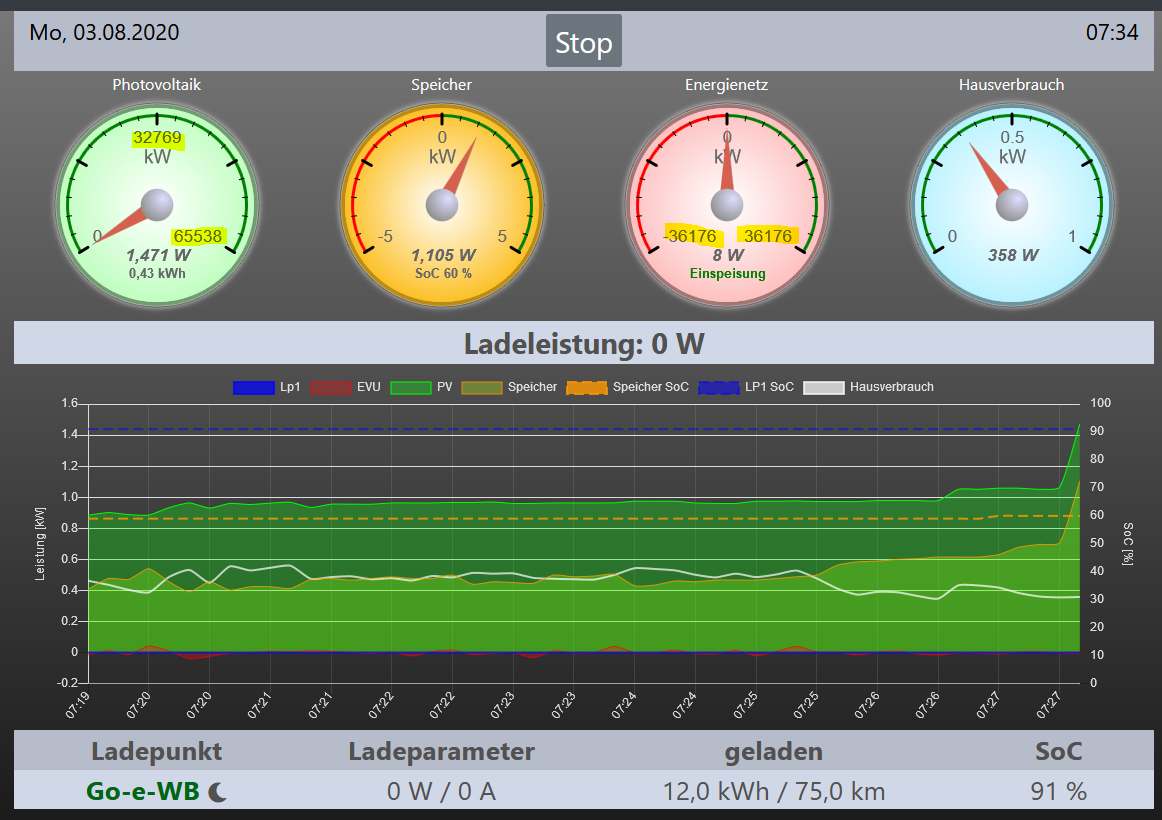The height and width of the screenshot is (820, 1162).
Task: Click the date Mo, 03.08.2020
Action: point(104,33)
